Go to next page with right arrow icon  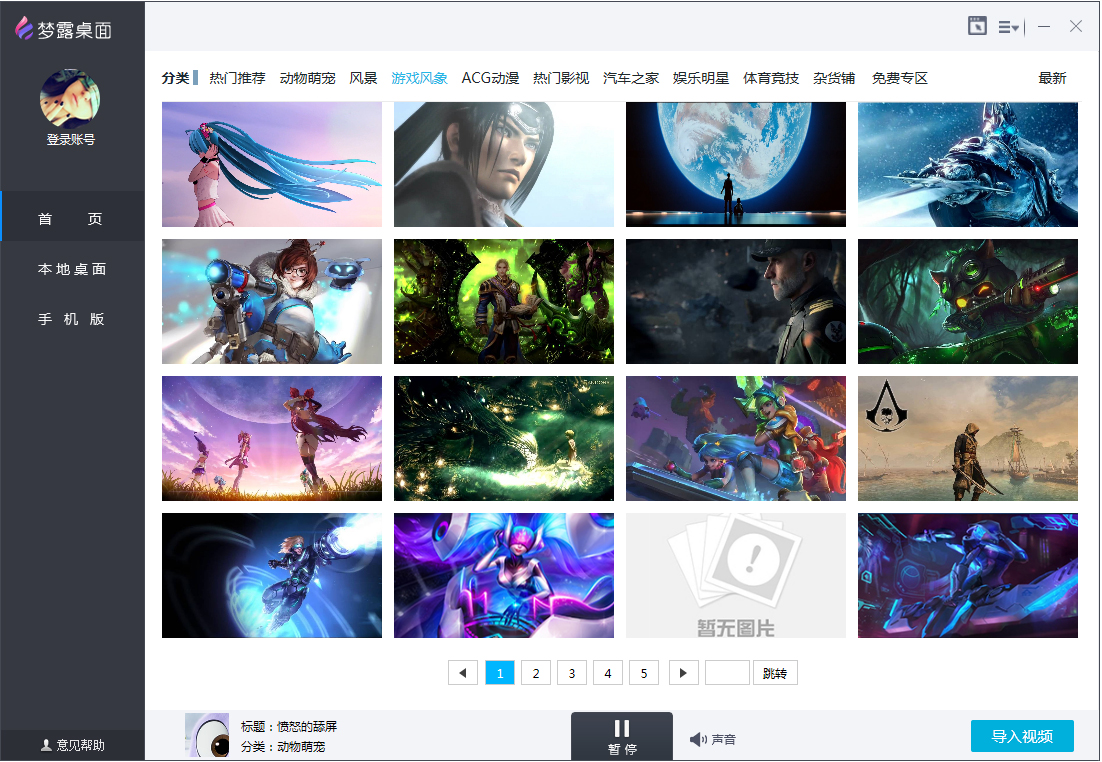click(x=684, y=672)
